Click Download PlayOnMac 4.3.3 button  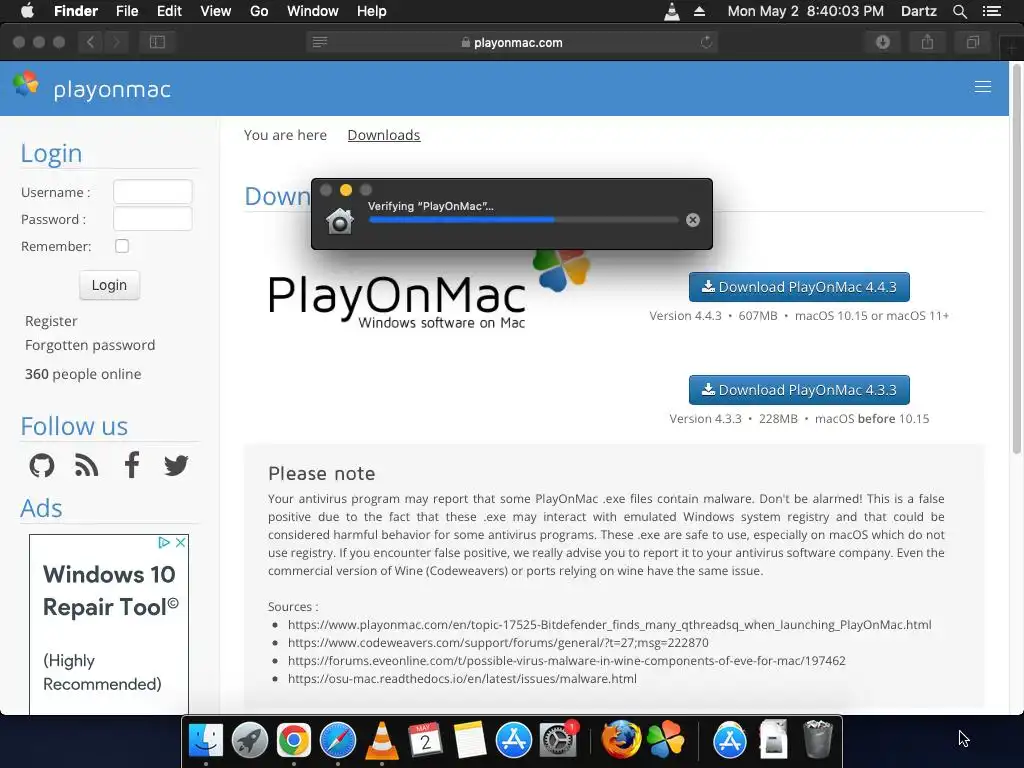click(x=799, y=390)
